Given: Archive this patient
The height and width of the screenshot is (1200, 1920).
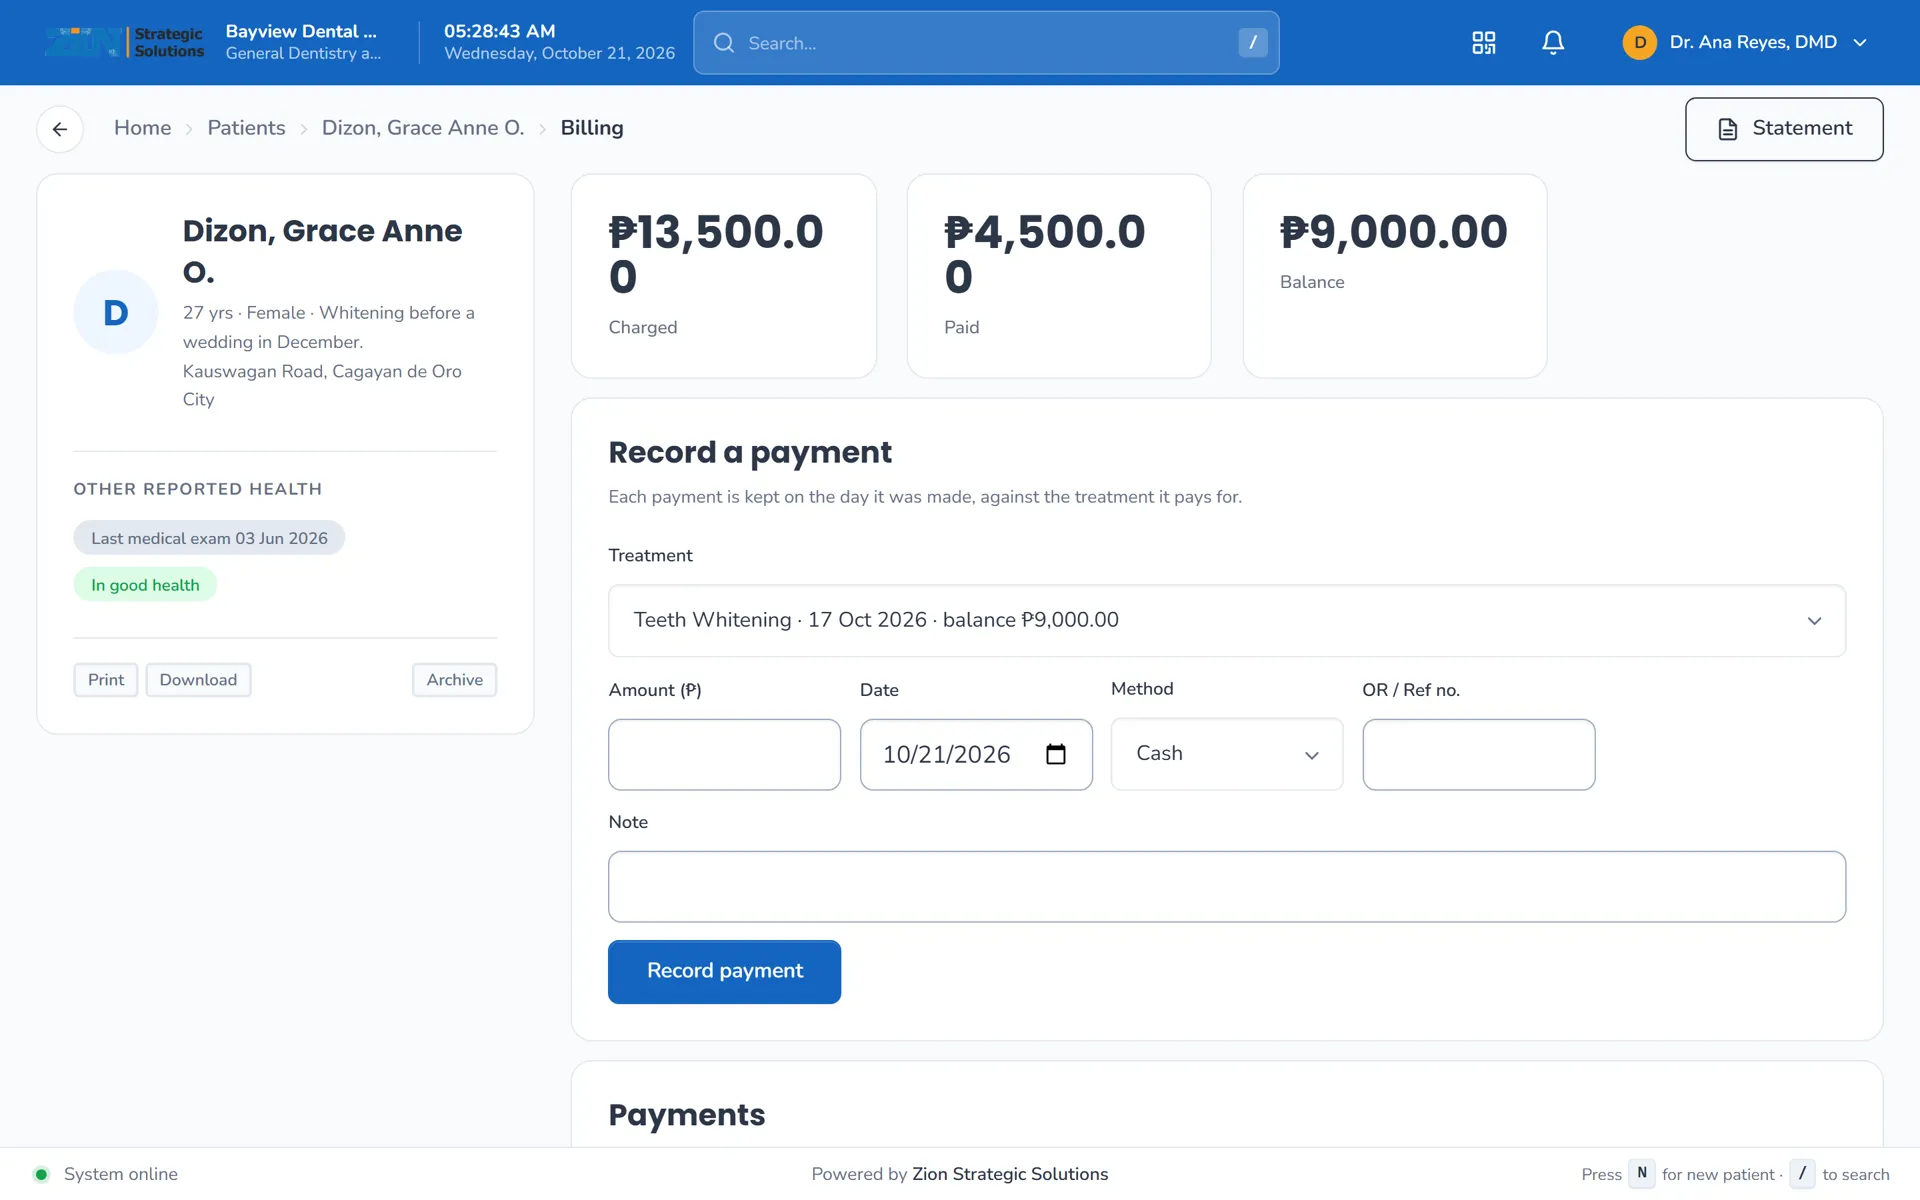Looking at the screenshot, I should [455, 680].
